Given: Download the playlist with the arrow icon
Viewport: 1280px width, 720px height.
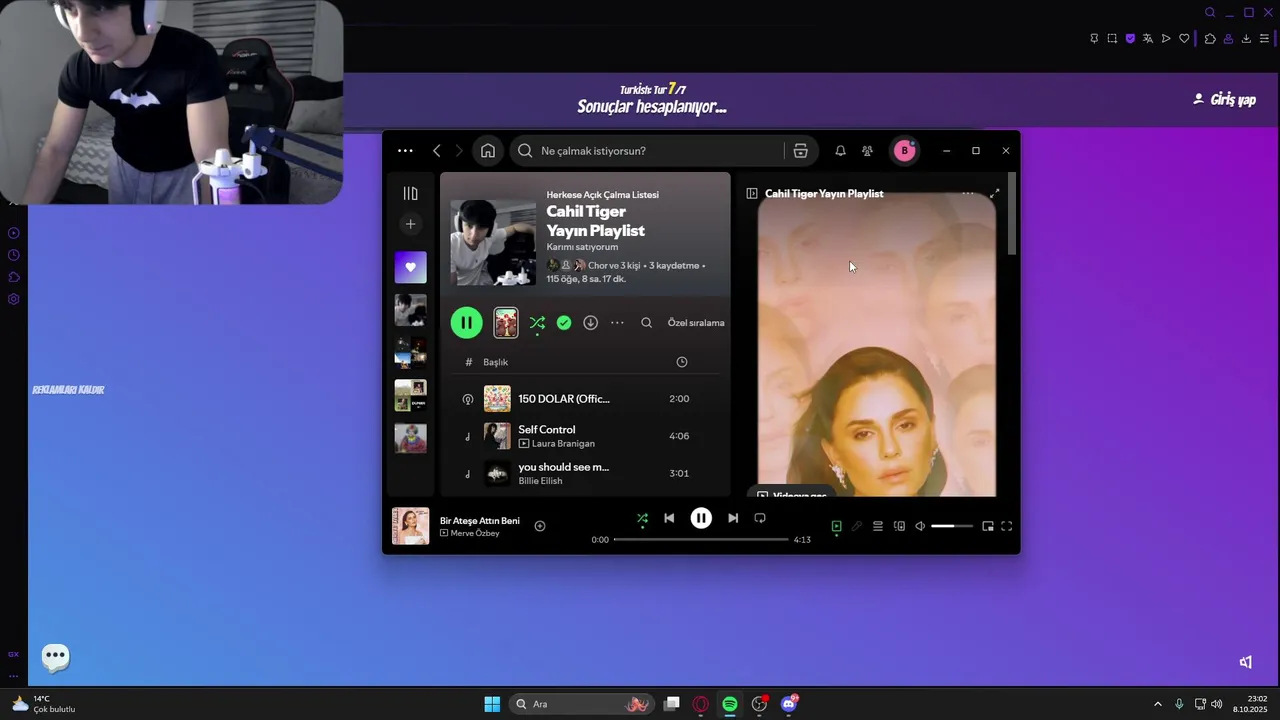Looking at the screenshot, I should pyautogui.click(x=591, y=323).
